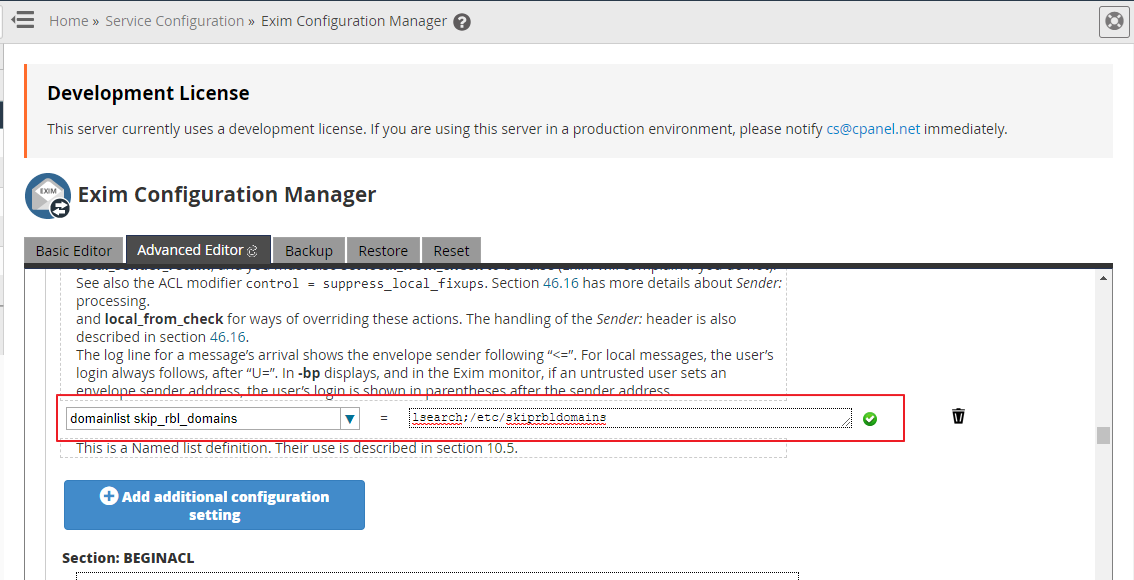Open the Reset tab
Screen dimensions: 1134x580
click(x=451, y=251)
